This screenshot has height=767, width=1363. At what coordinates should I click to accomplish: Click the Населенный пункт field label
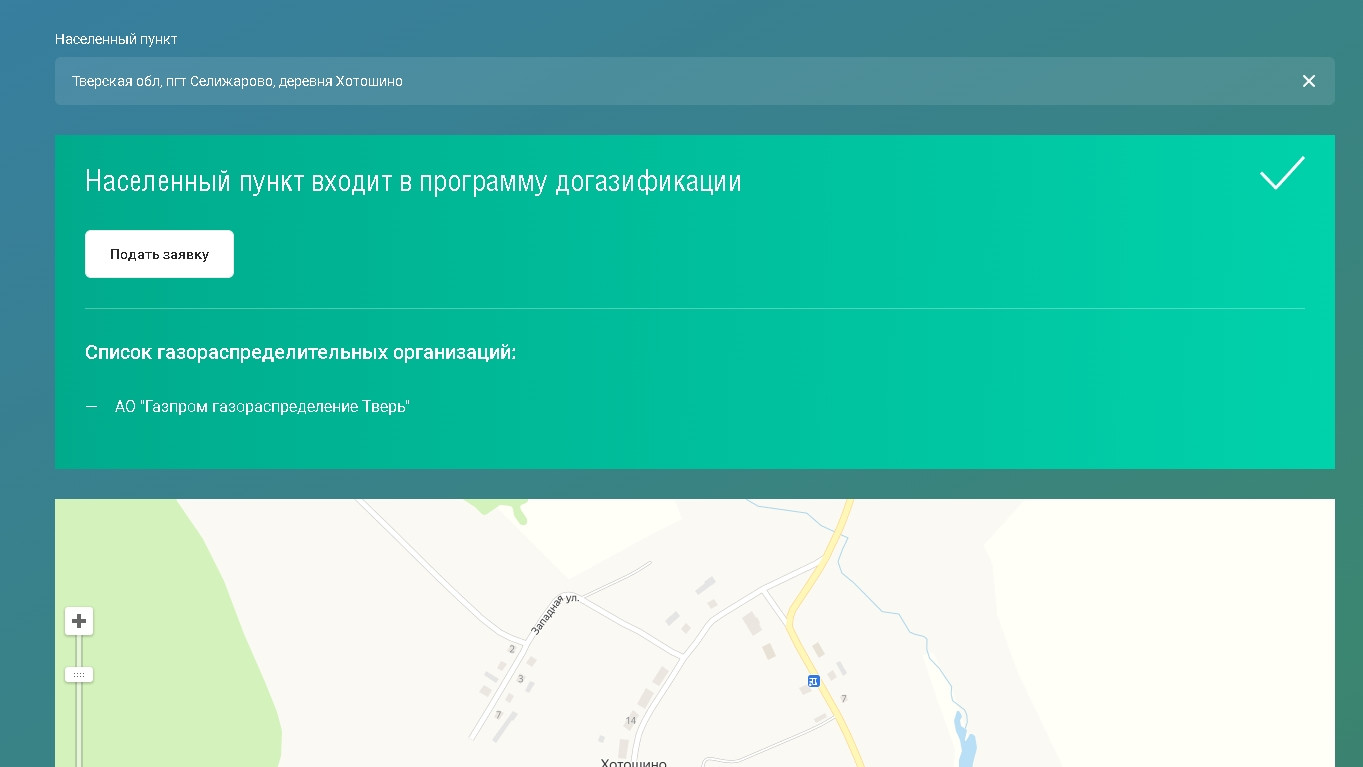point(116,39)
